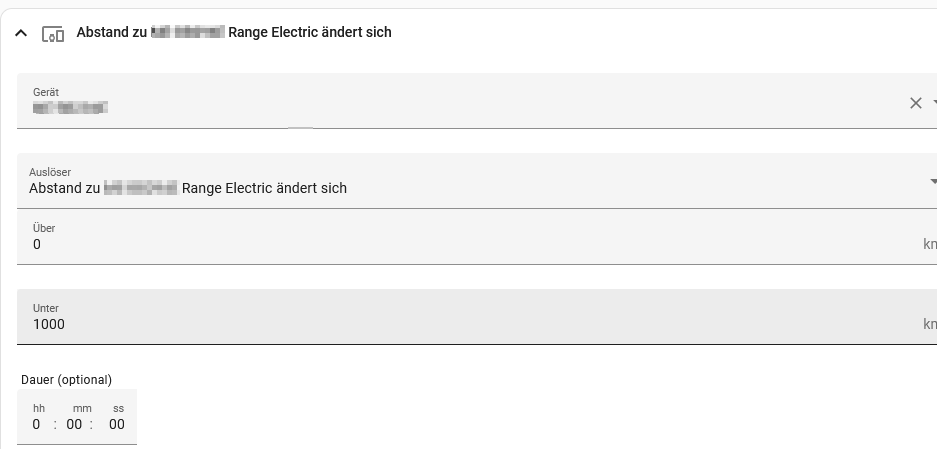Click the km unit in Über row
This screenshot has height=449, width=937.
pos(929,244)
